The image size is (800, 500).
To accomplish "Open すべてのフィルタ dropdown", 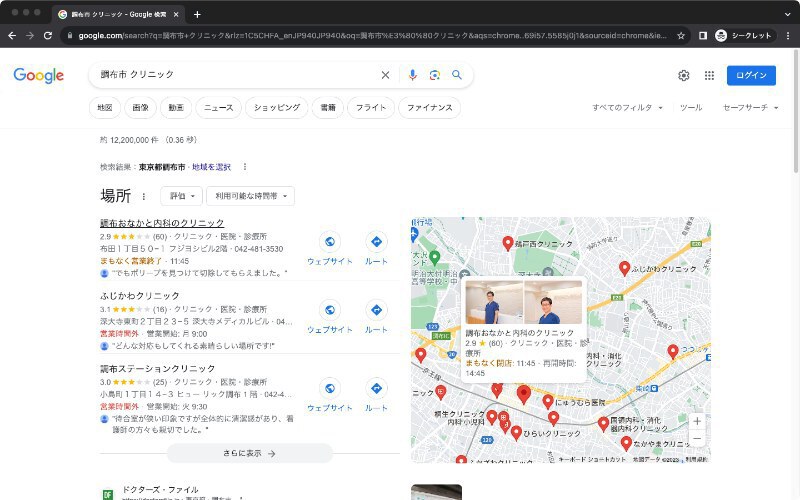I will [x=627, y=107].
